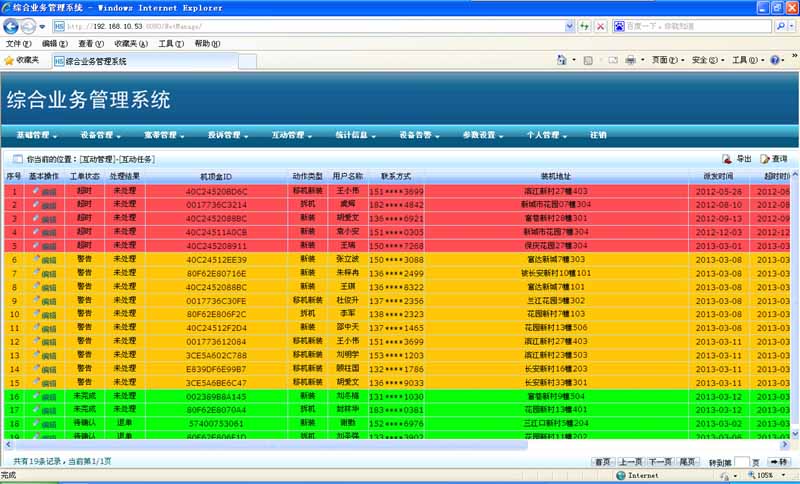Click the 收藏夹 favorites star icon

(x=9, y=61)
